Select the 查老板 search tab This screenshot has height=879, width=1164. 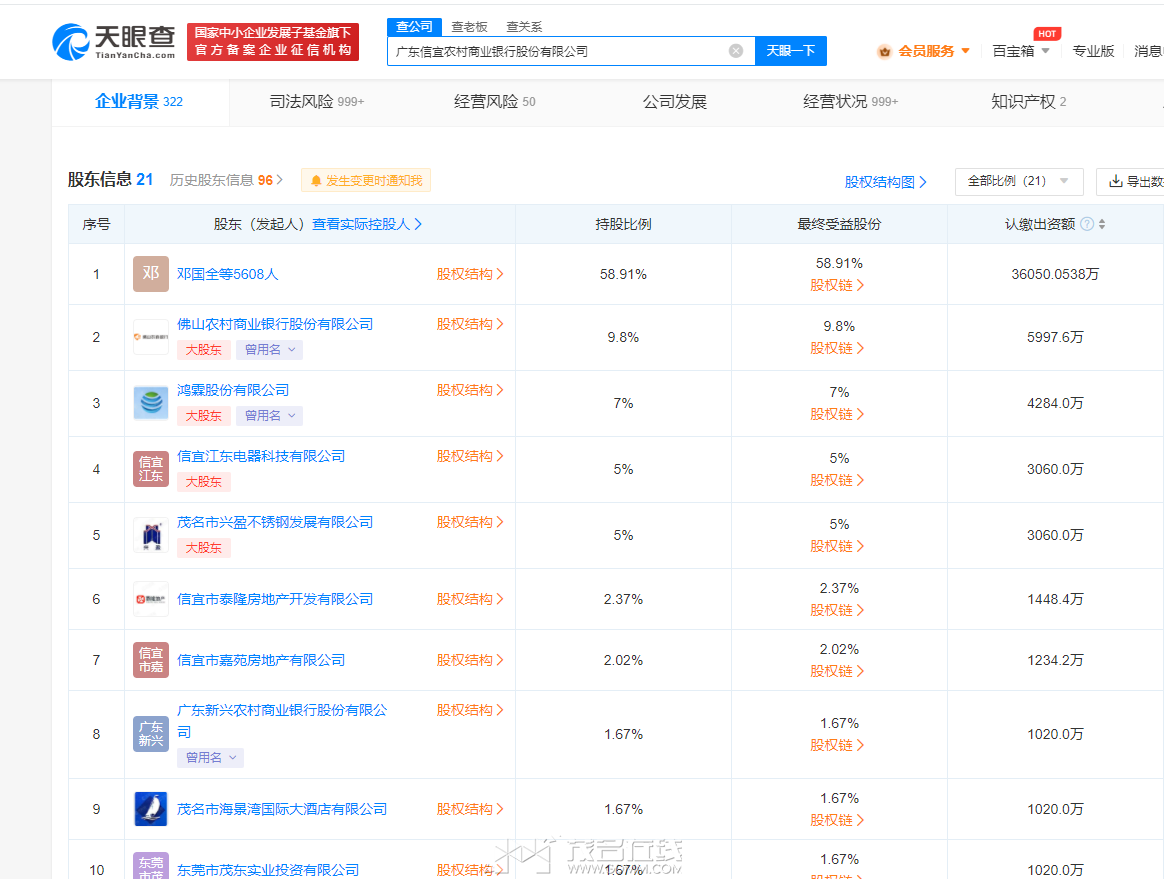(x=469, y=27)
